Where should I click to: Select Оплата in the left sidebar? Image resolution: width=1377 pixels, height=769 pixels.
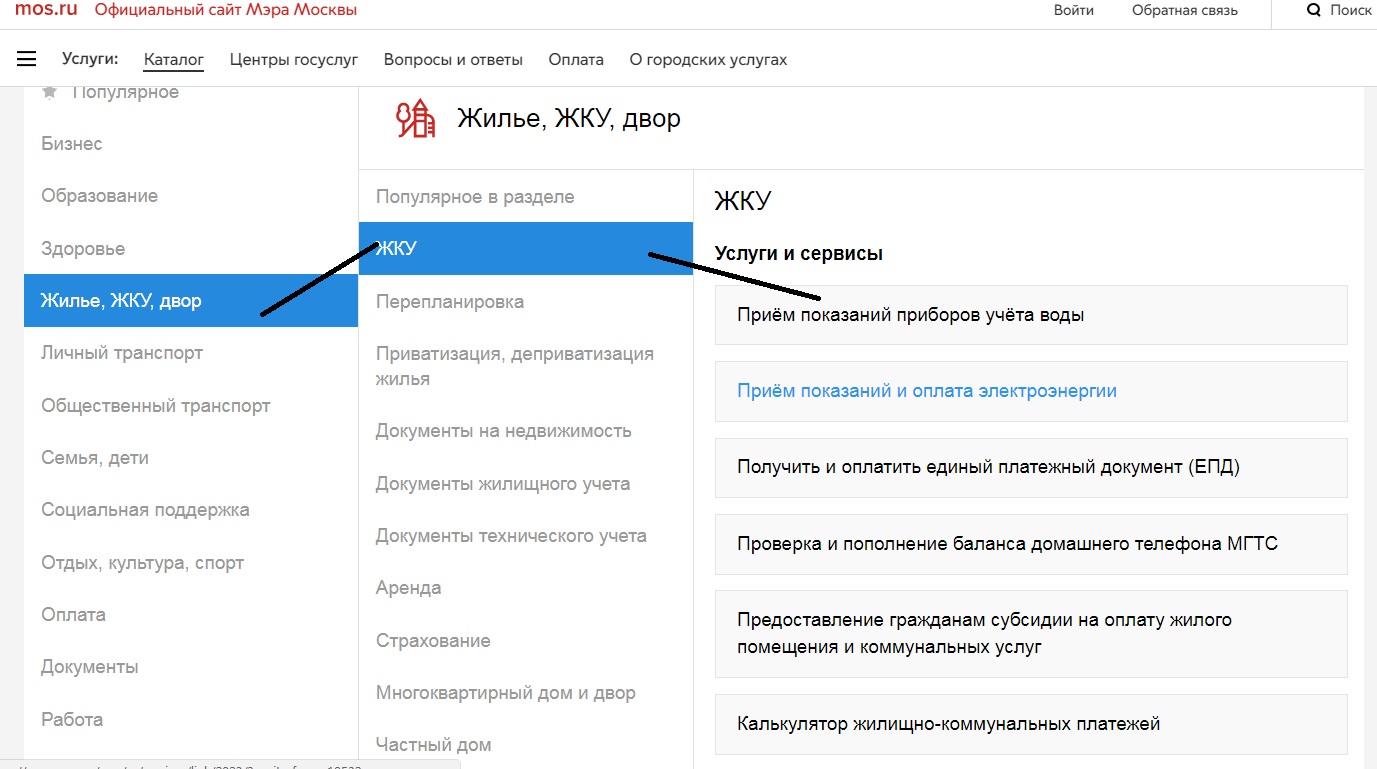click(x=191, y=615)
